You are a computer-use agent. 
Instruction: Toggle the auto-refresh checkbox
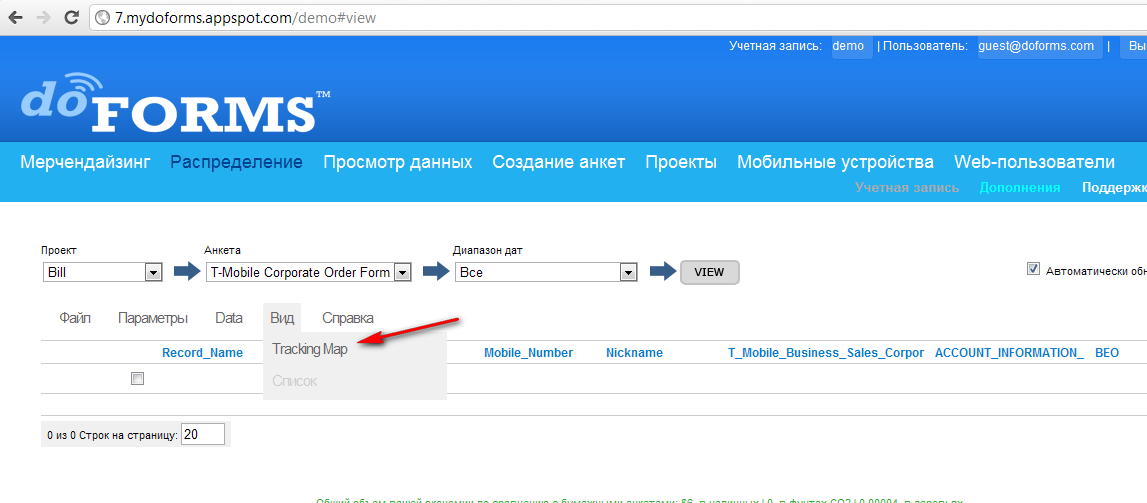click(x=1033, y=269)
